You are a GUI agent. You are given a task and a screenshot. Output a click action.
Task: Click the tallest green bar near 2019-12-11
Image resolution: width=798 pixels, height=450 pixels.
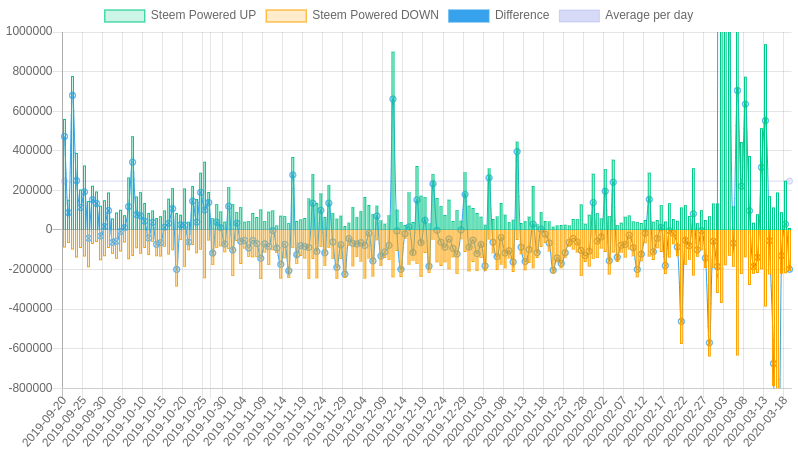point(393,140)
